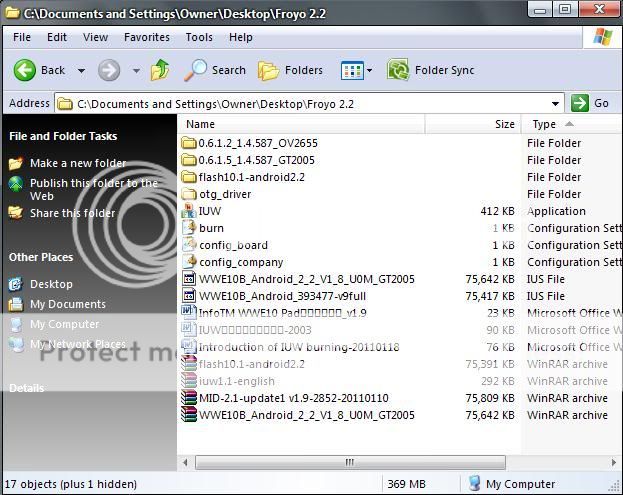Image resolution: width=623 pixels, height=495 pixels.
Task: Launch Folder Sync from toolbar
Action: click(x=431, y=70)
